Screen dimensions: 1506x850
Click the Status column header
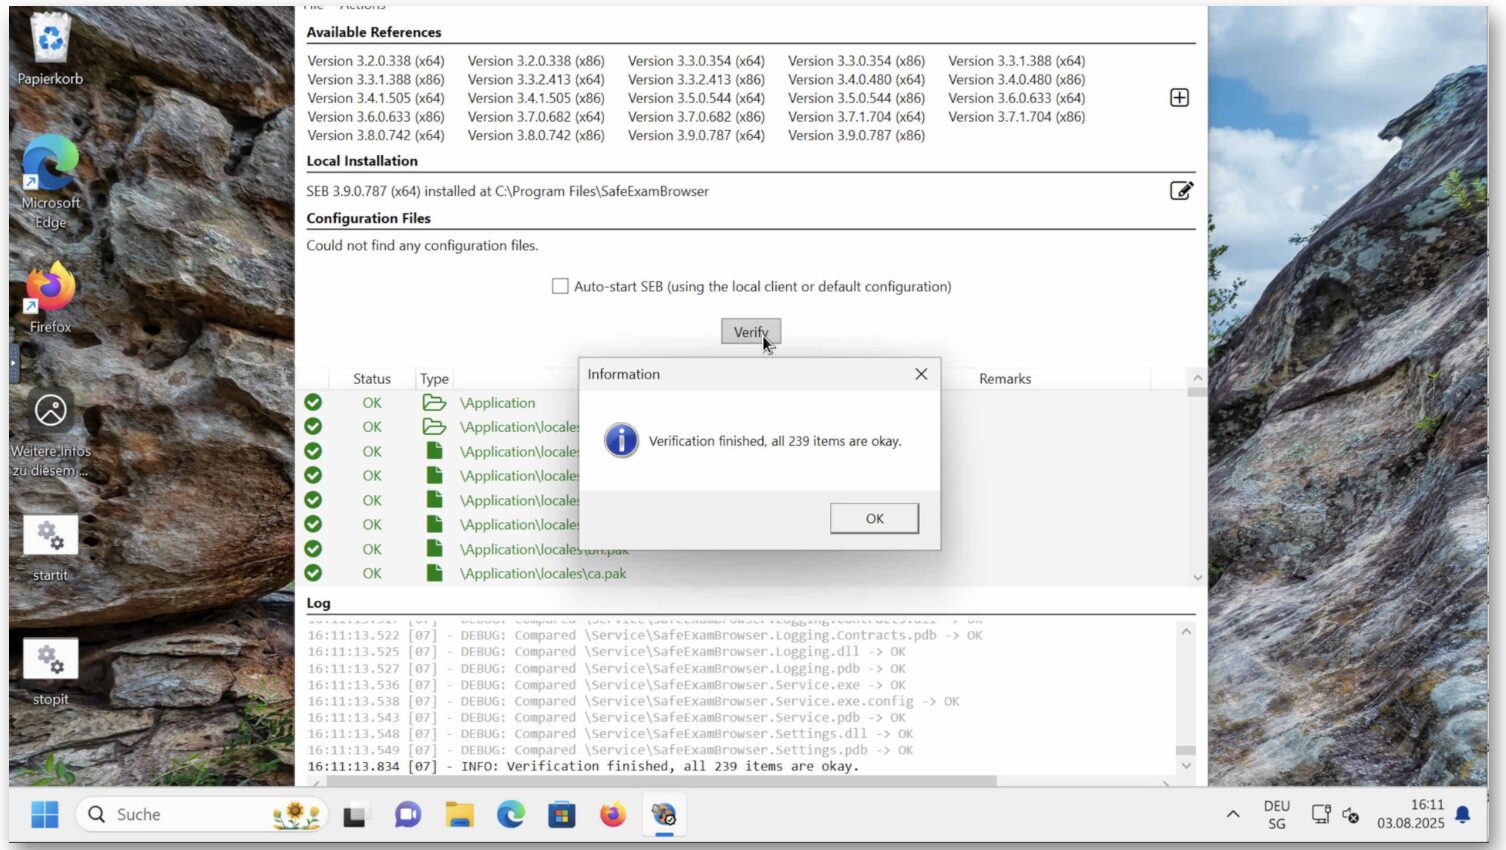point(372,379)
